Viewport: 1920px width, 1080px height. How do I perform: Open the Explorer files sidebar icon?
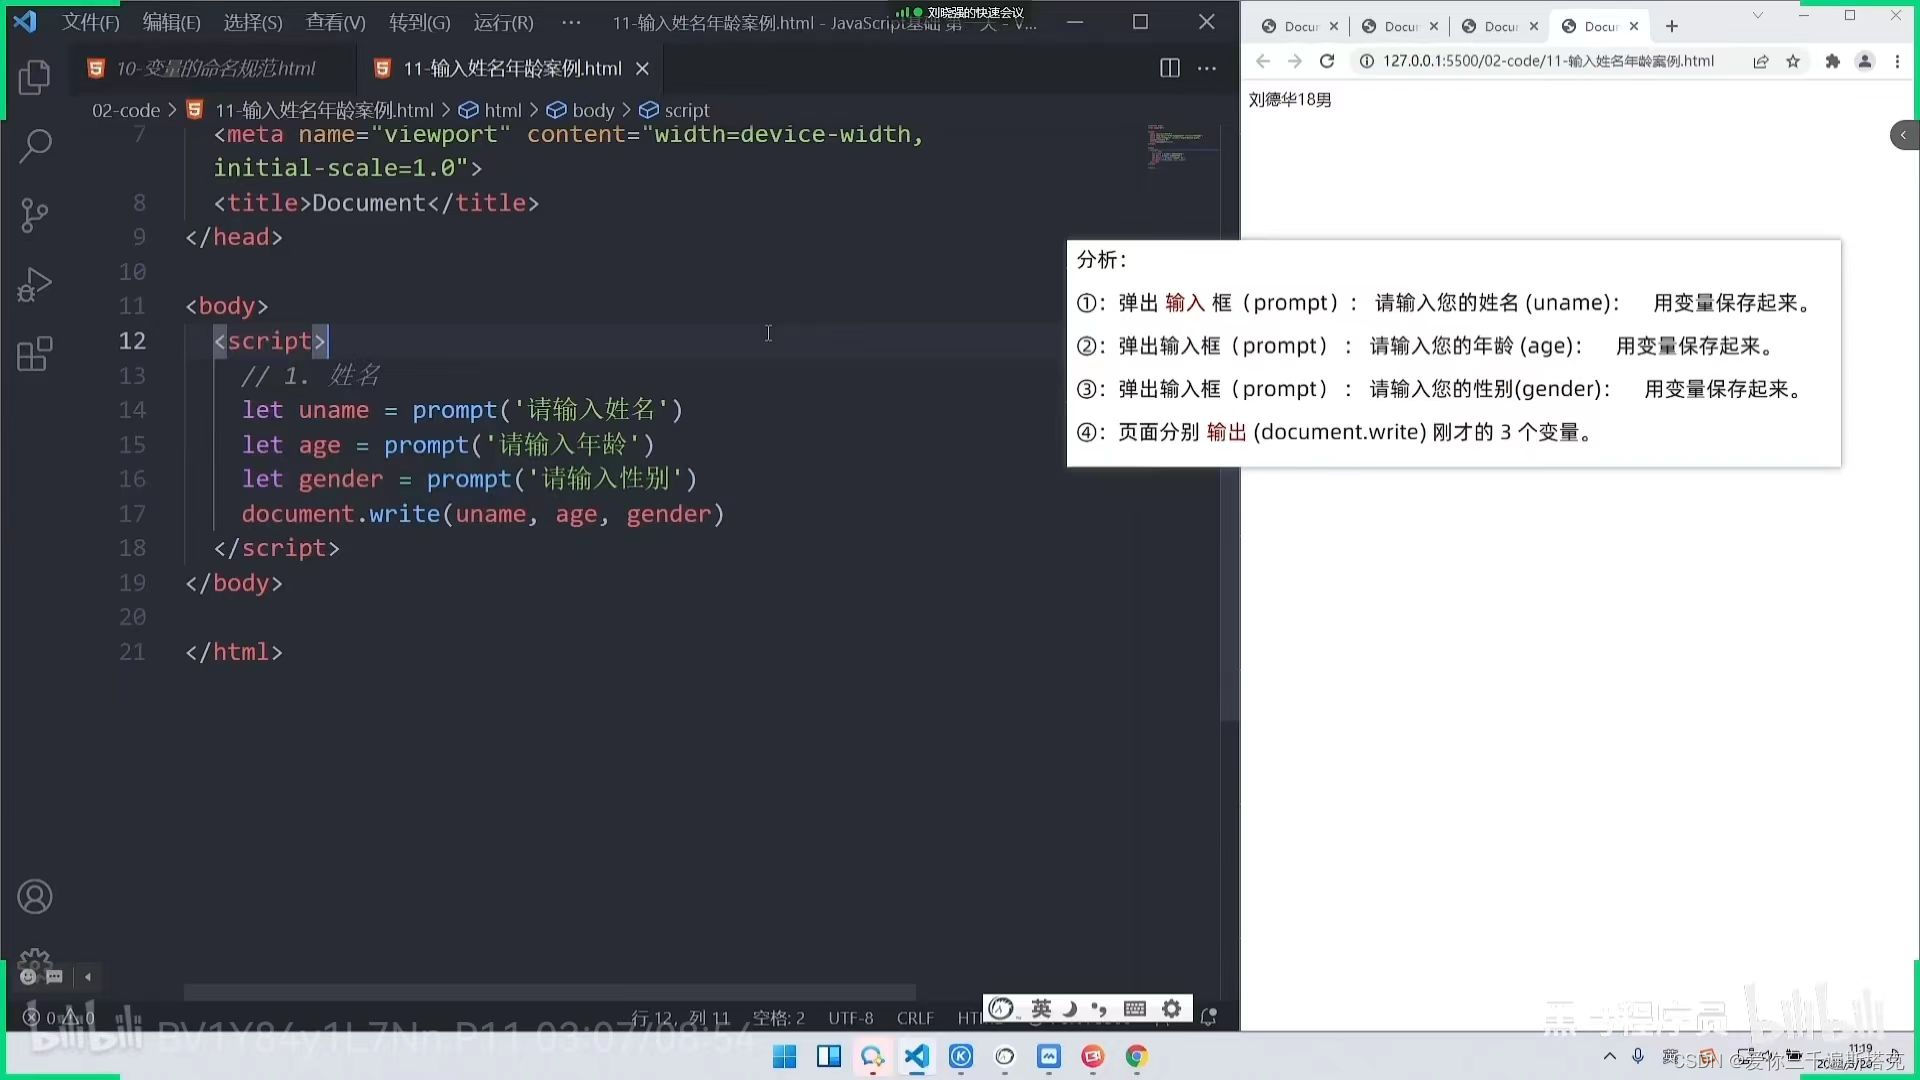pyautogui.click(x=35, y=77)
